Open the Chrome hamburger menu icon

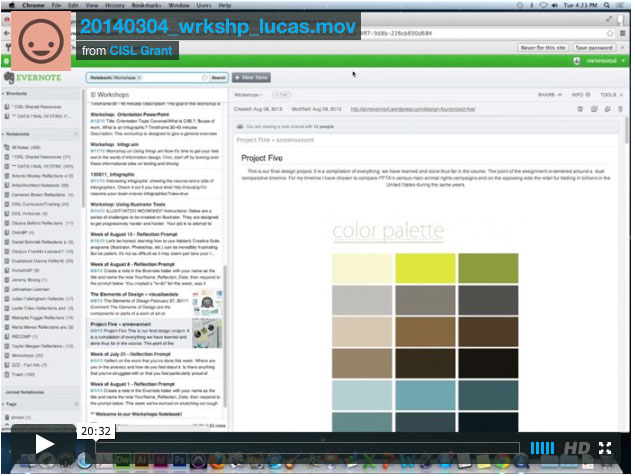[x=623, y=34]
